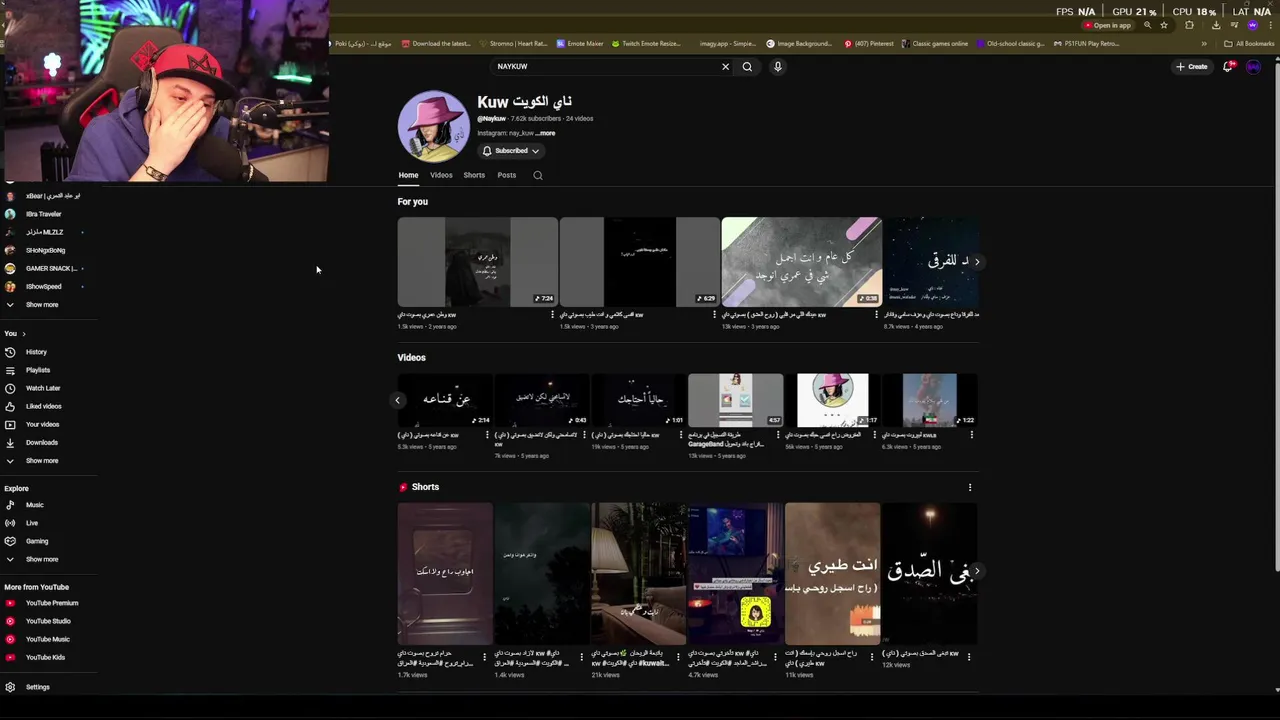Clear the search box with X

tap(726, 67)
